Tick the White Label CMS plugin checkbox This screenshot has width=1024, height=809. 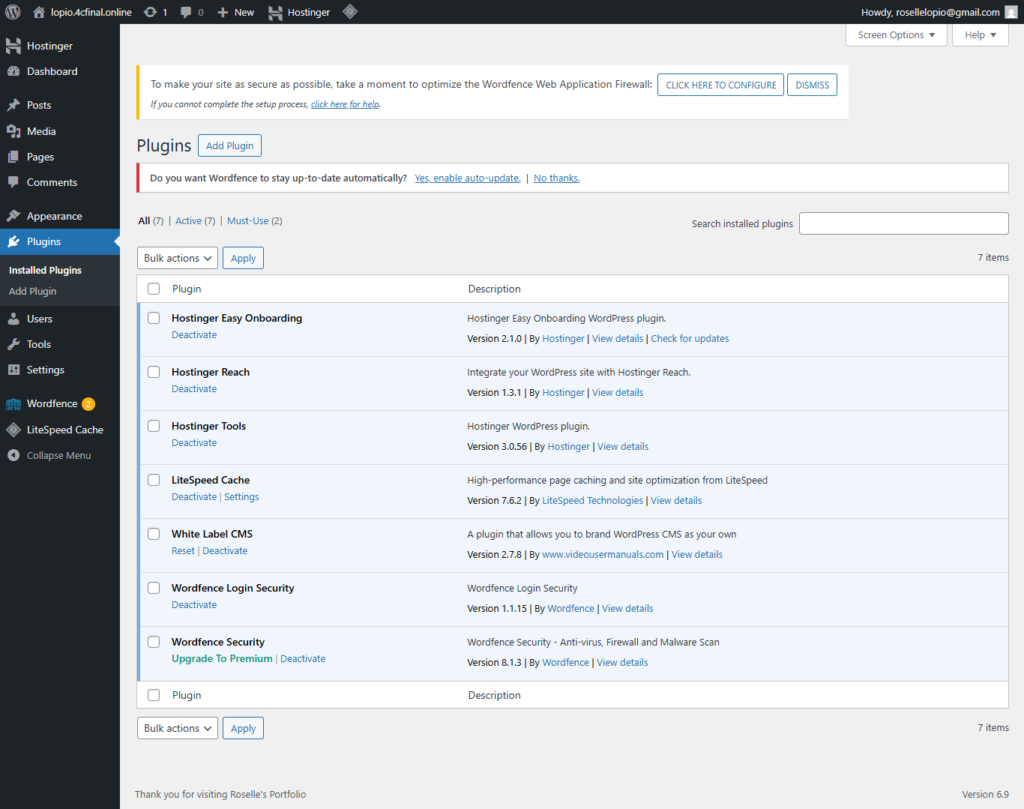[154, 534]
